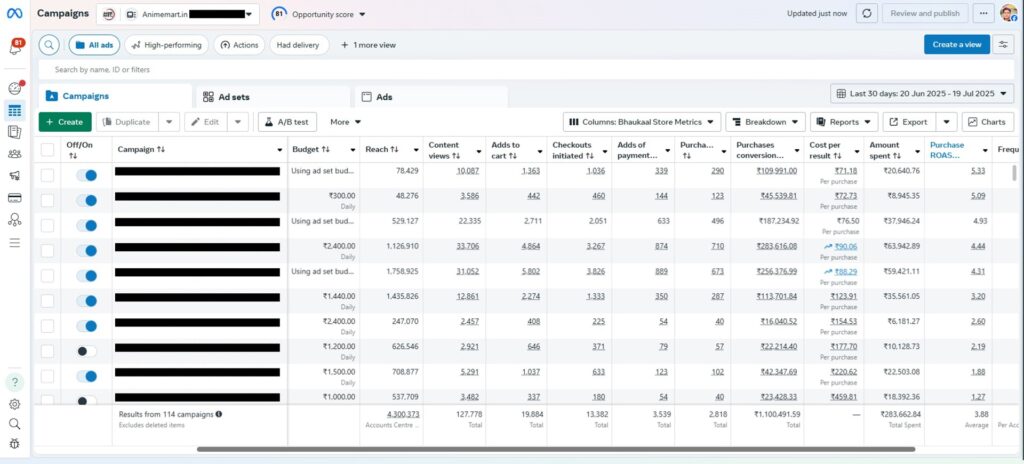Screen dimensions: 1024x464
Task: Open the Charts panel
Action: click(987, 122)
